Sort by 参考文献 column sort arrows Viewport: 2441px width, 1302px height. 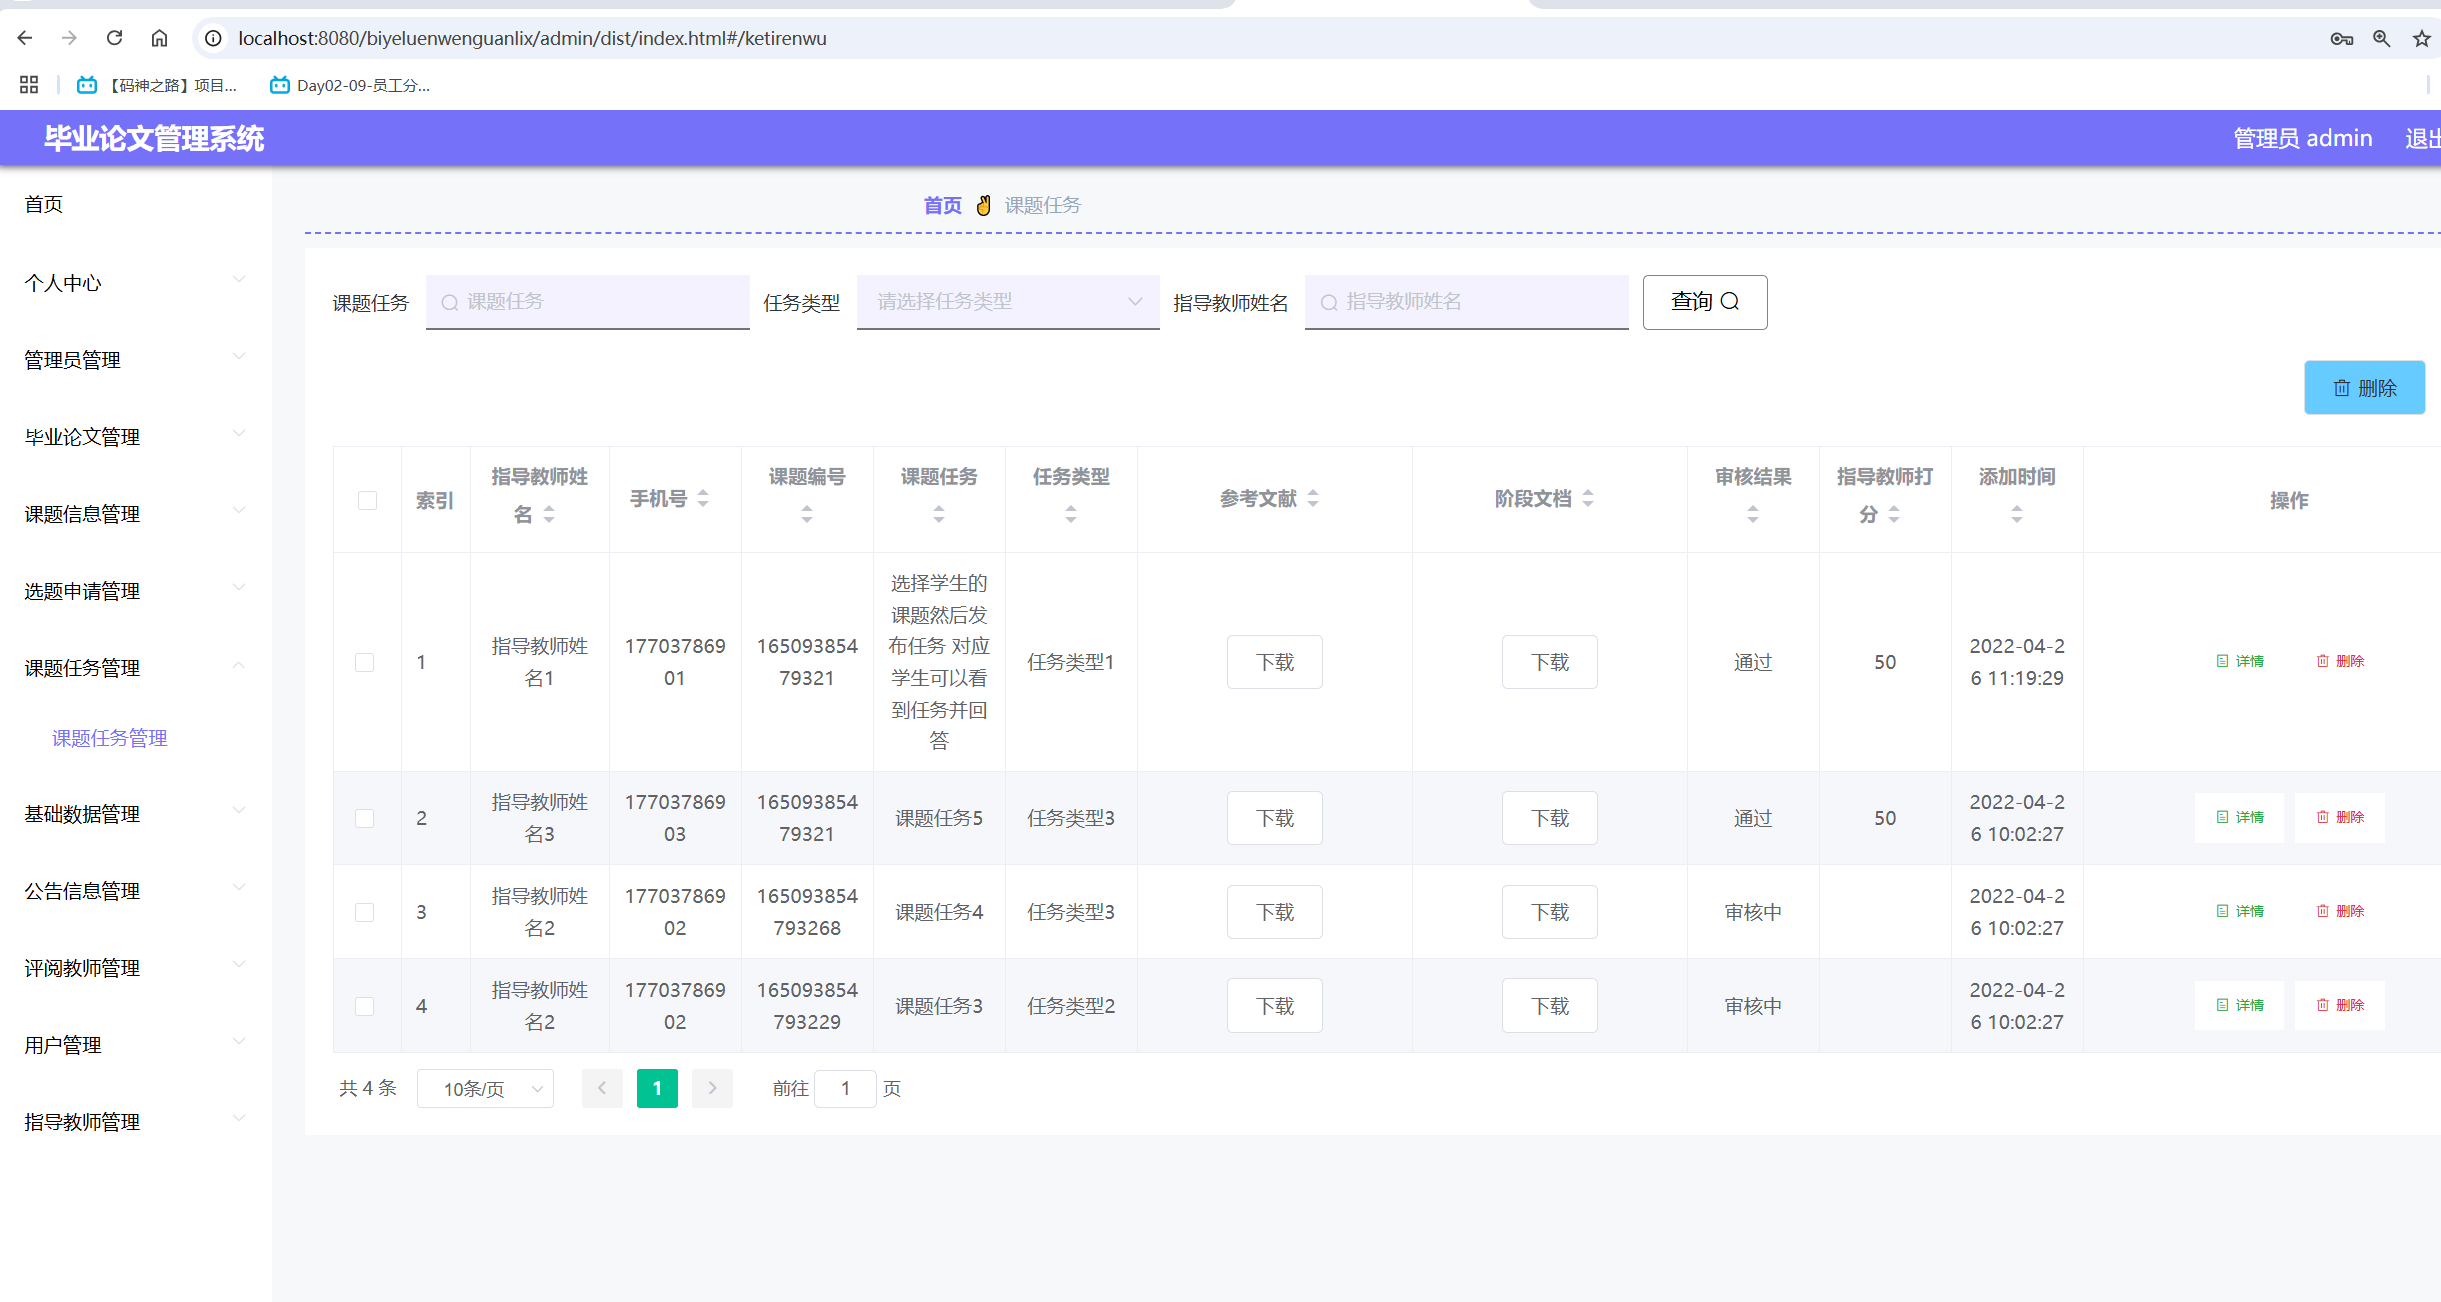[x=1313, y=498]
